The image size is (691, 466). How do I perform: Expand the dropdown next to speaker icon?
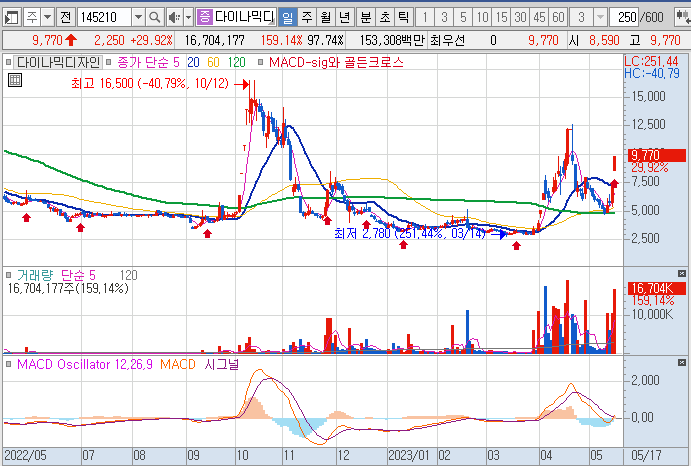pyautogui.click(x=189, y=18)
